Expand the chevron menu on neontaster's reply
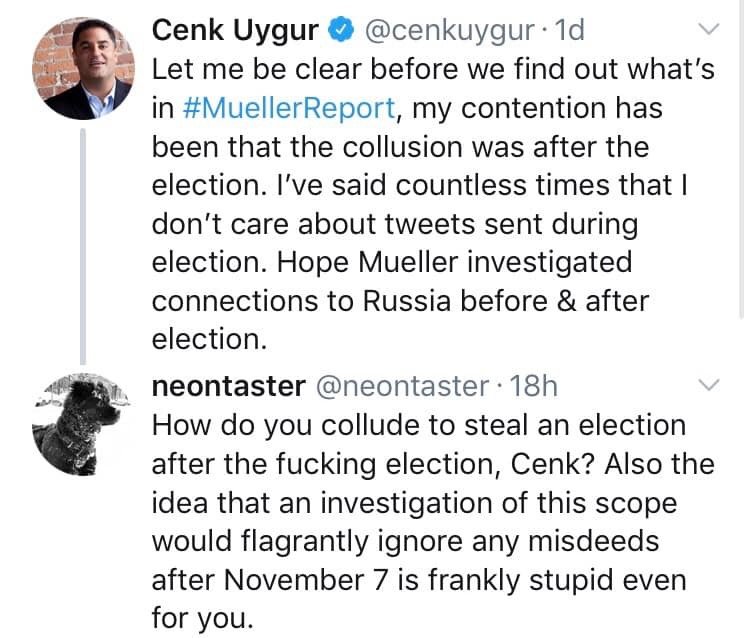The height and width of the screenshot is (638, 750). pos(707,385)
